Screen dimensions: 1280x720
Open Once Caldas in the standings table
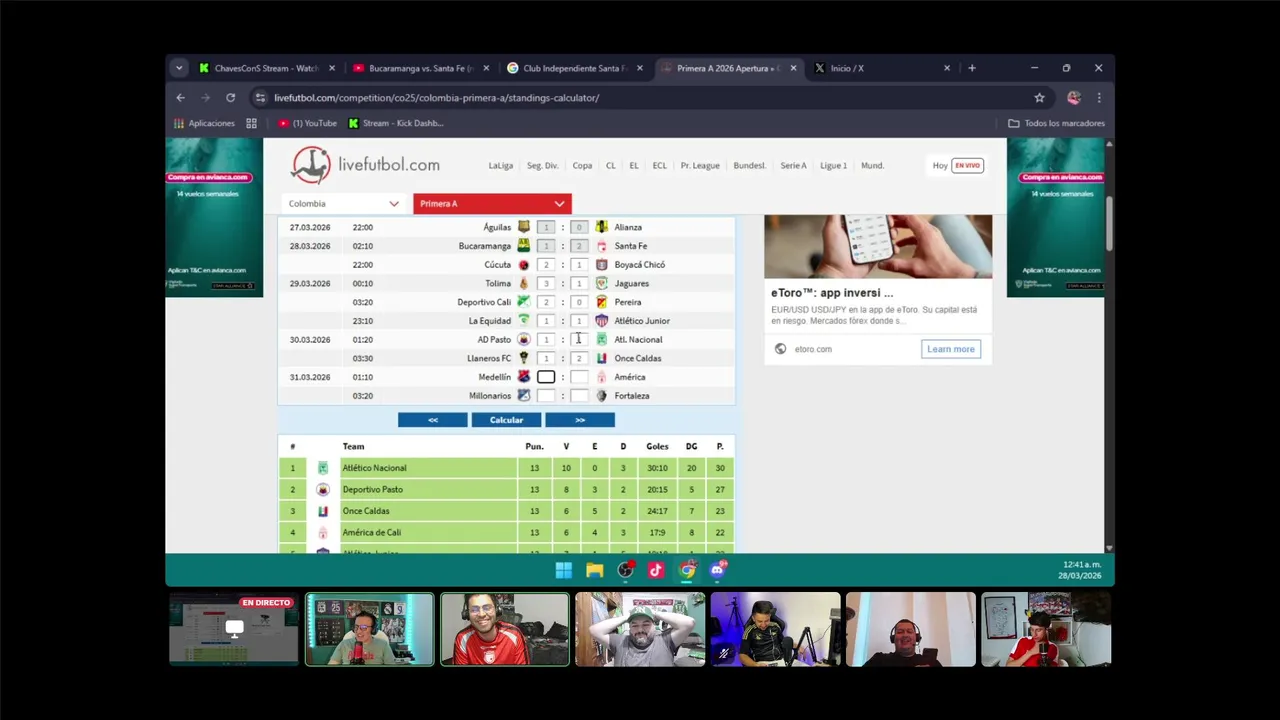(366, 511)
